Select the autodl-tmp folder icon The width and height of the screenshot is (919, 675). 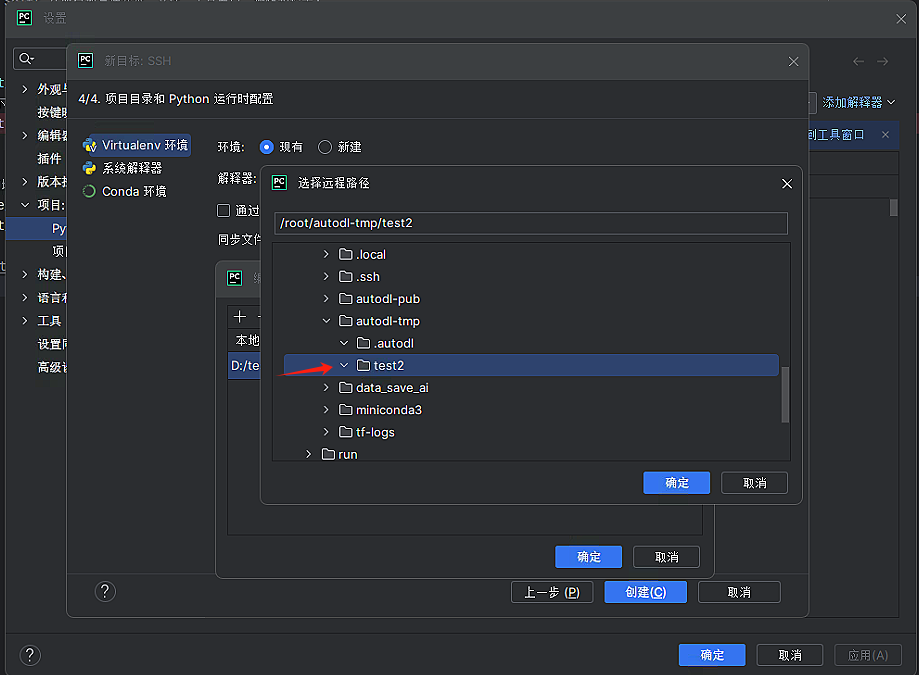pyautogui.click(x=346, y=321)
